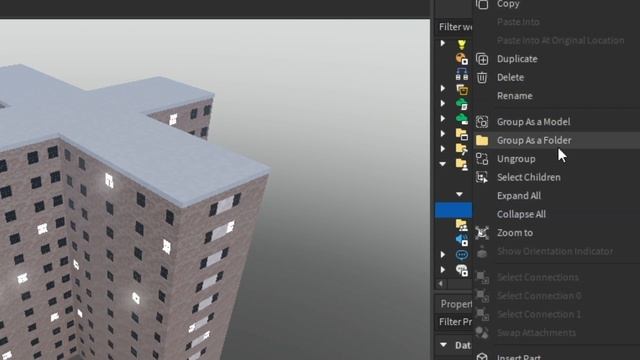Click Show Orientation Indicator menu entry
The width and height of the screenshot is (640, 360).
tap(555, 251)
